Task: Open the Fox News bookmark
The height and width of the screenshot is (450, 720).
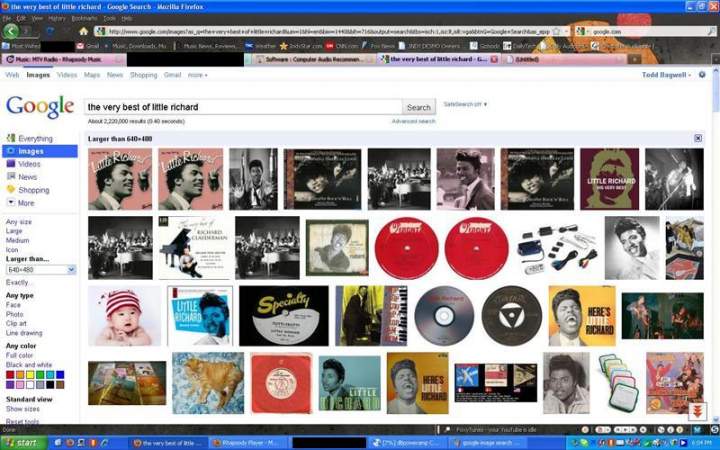Action: point(378,45)
